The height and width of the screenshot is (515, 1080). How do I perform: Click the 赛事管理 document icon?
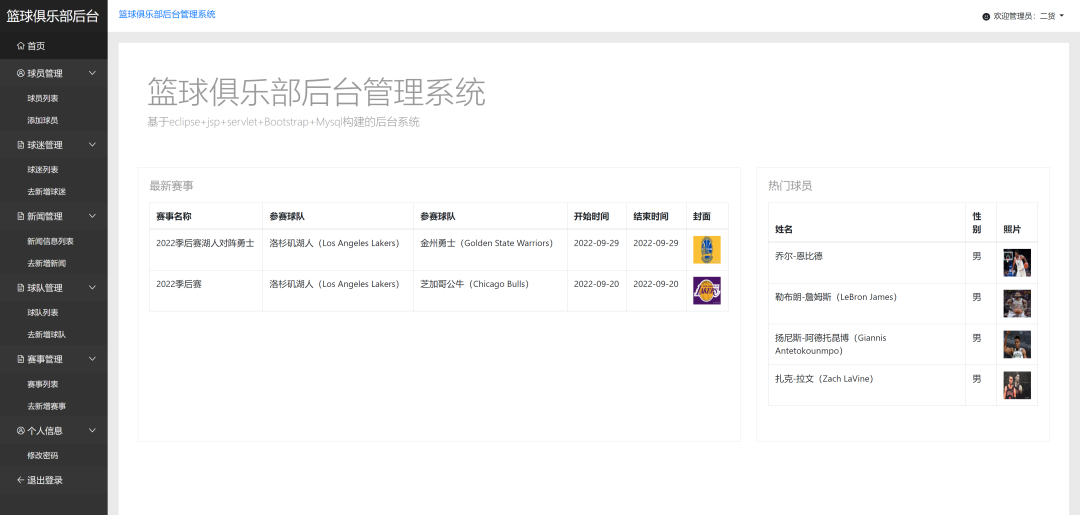pyautogui.click(x=21, y=359)
